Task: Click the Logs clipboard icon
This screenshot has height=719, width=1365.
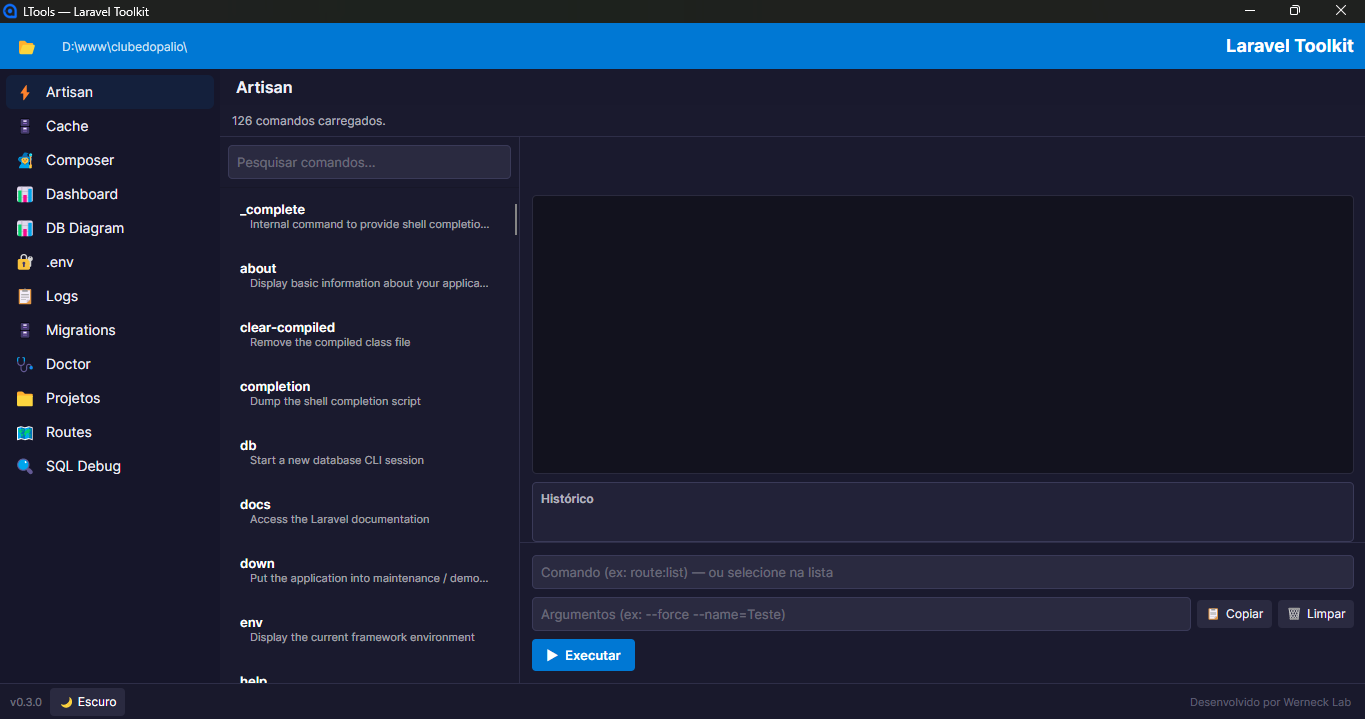Action: [25, 296]
